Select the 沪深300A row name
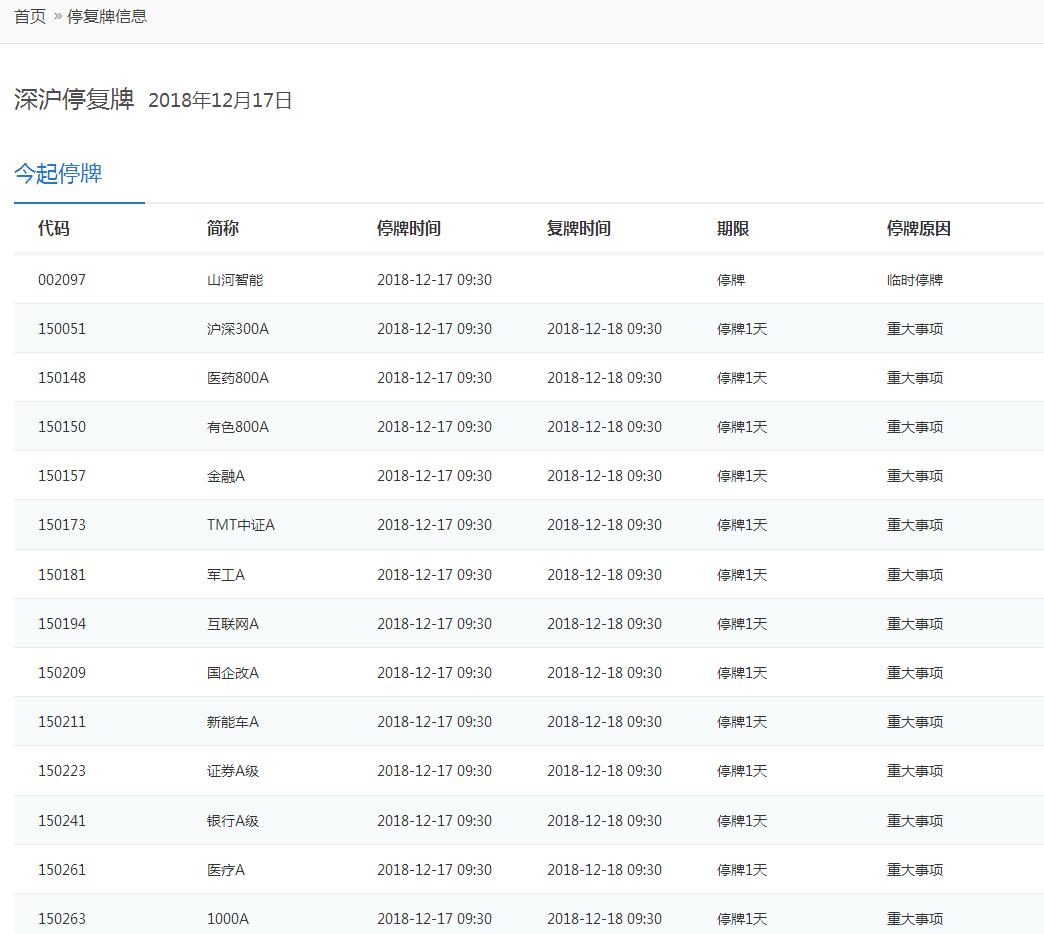The image size is (1044, 934). (238, 329)
